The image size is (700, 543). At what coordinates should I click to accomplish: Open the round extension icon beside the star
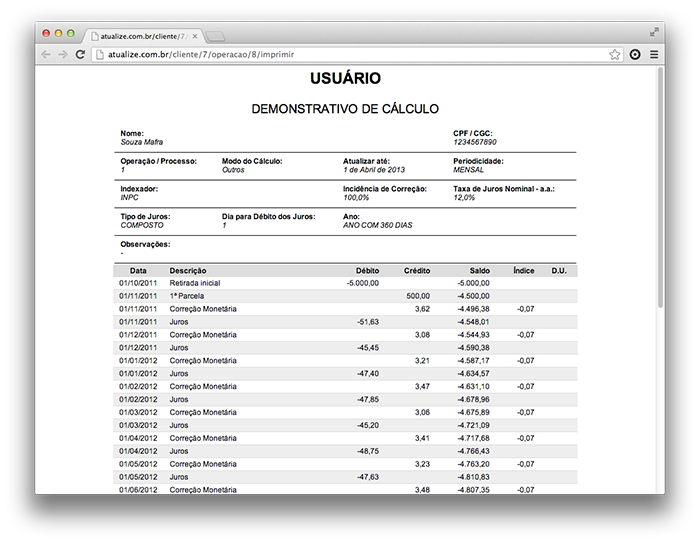click(x=635, y=54)
